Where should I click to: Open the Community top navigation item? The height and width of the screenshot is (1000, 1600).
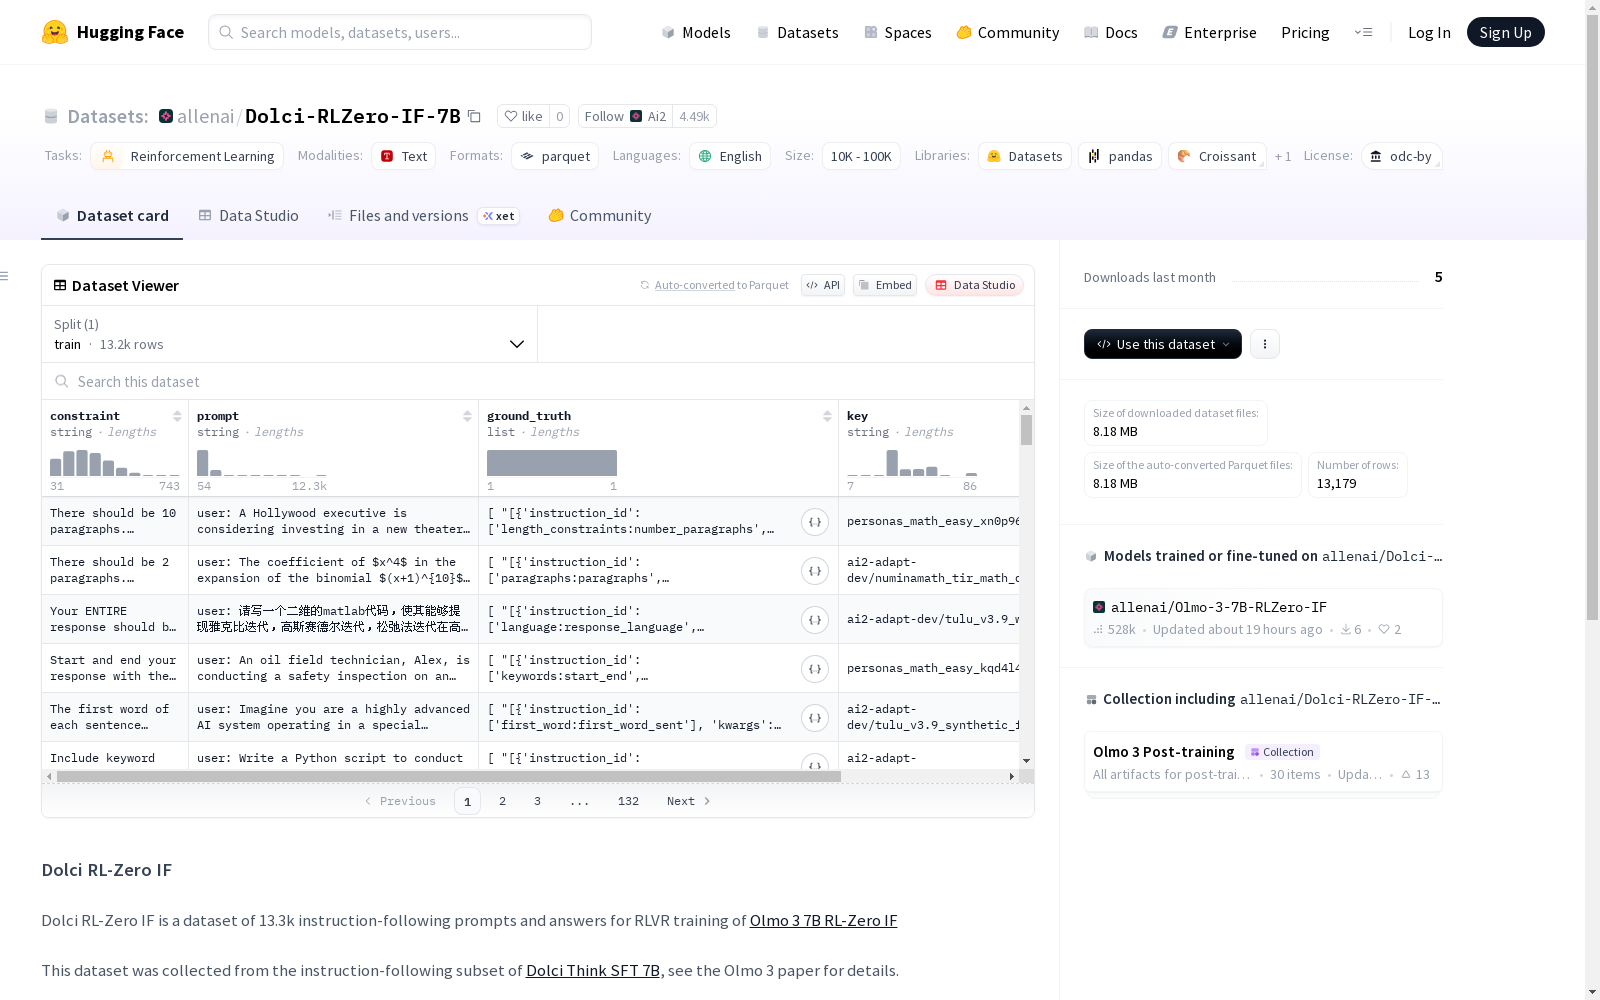pyautogui.click(x=1008, y=32)
